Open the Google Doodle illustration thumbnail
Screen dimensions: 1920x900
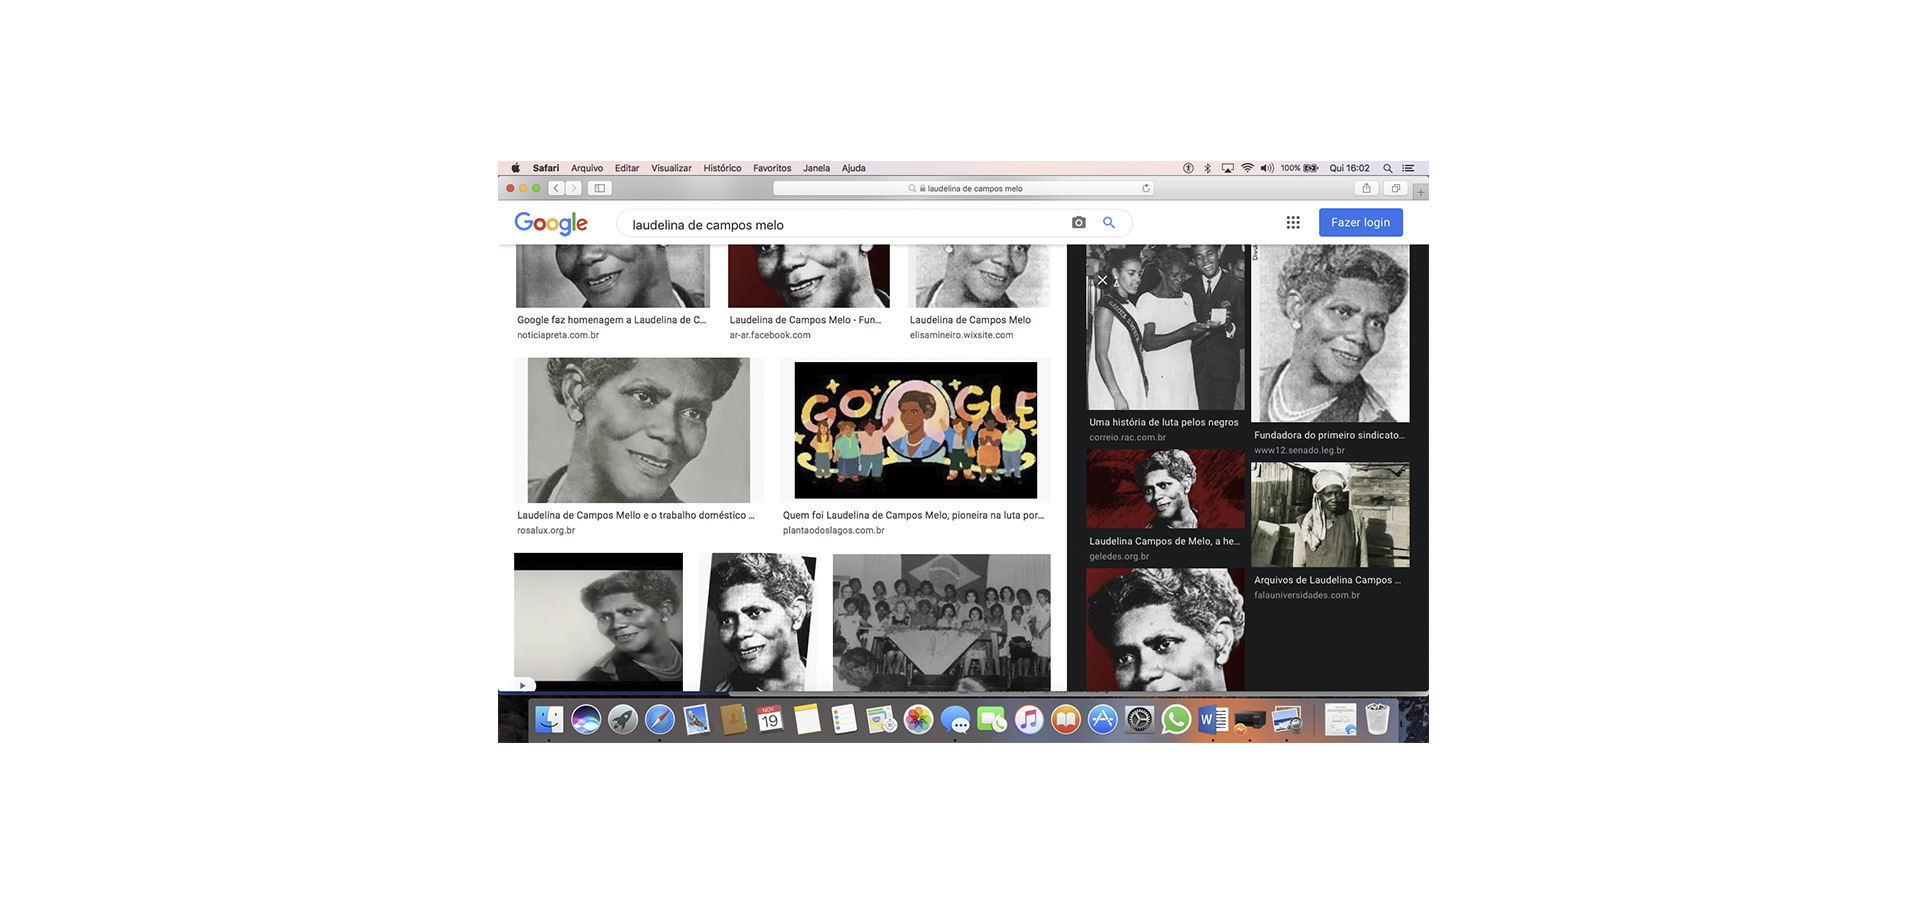915,430
